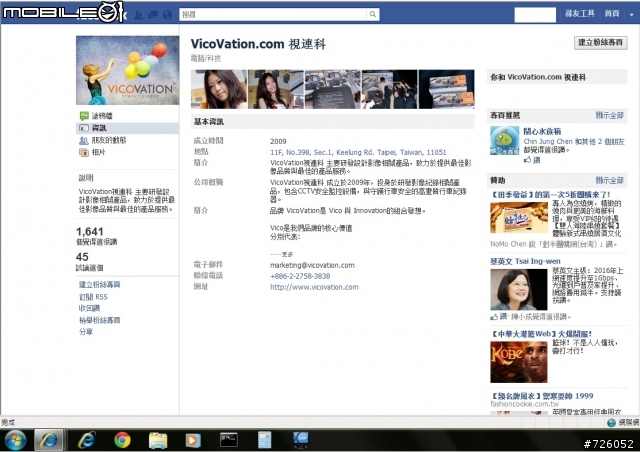Open the remote desktop taskbar icon
640x452 pixels.
[x=300, y=439]
